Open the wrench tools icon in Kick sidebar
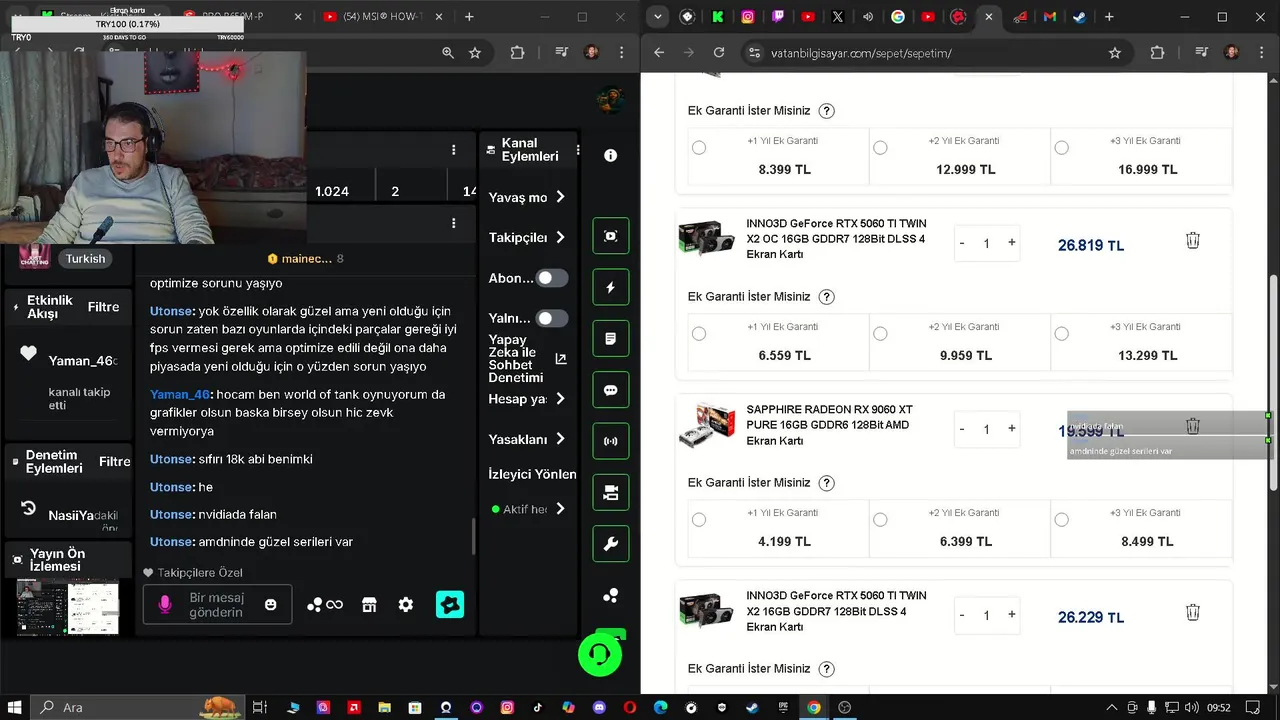Image resolution: width=1280 pixels, height=720 pixels. [611, 544]
